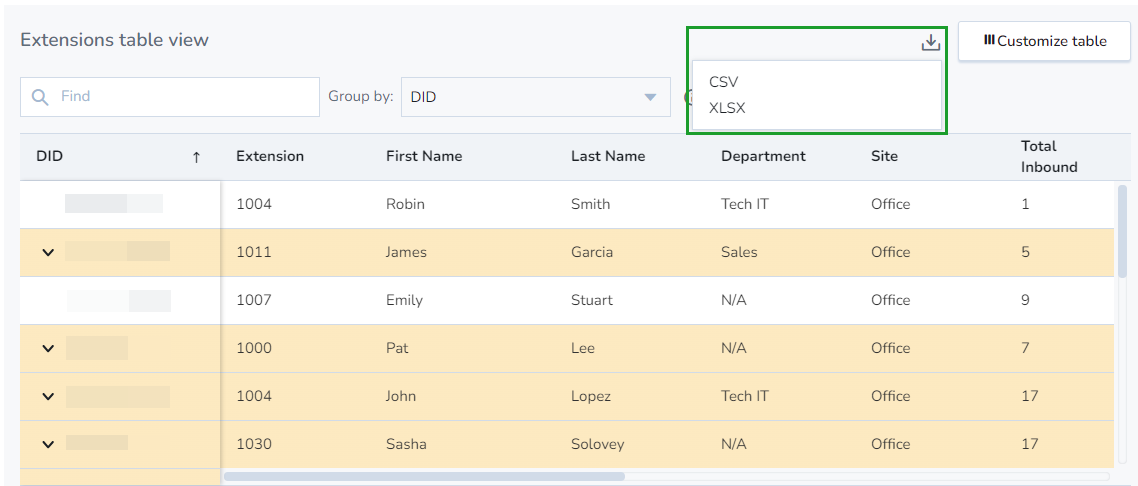Image resolution: width=1138 pixels, height=486 pixels.
Task: Select the first name Sasha cell
Action: pos(406,444)
